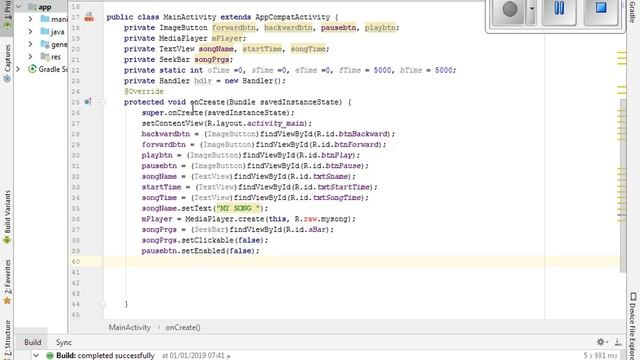This screenshot has height=360, width=640.
Task: Select the Gradle Scripts node
Action: pyautogui.click(x=48, y=69)
